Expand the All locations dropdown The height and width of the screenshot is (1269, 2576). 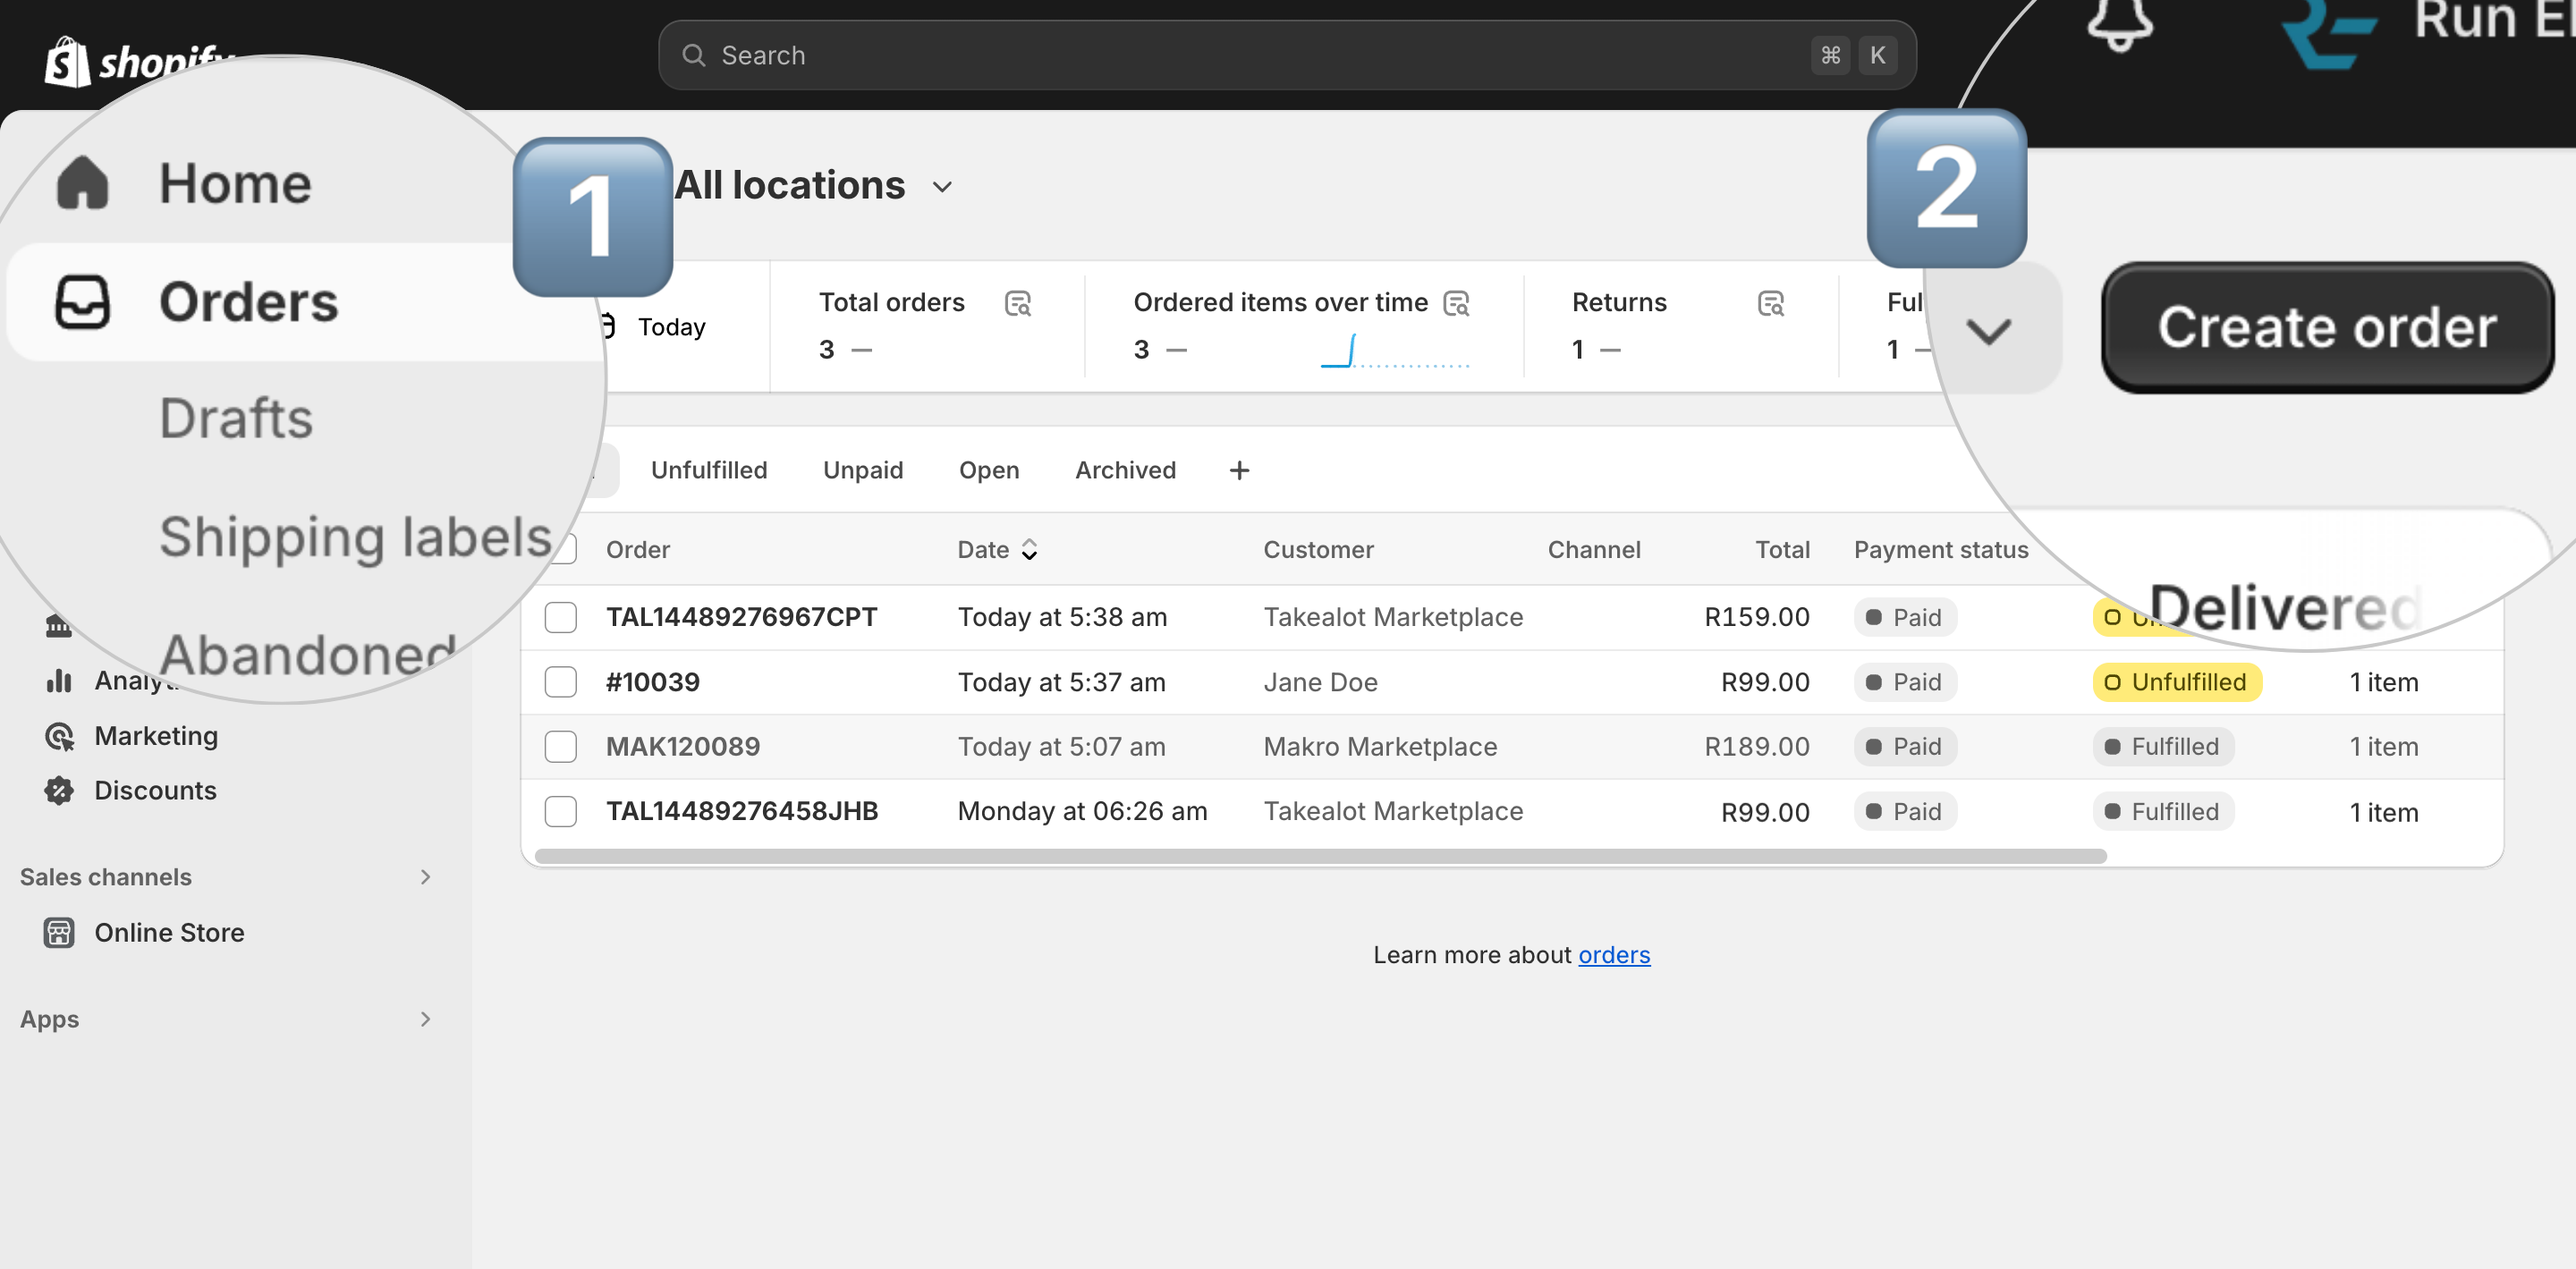pyautogui.click(x=814, y=186)
